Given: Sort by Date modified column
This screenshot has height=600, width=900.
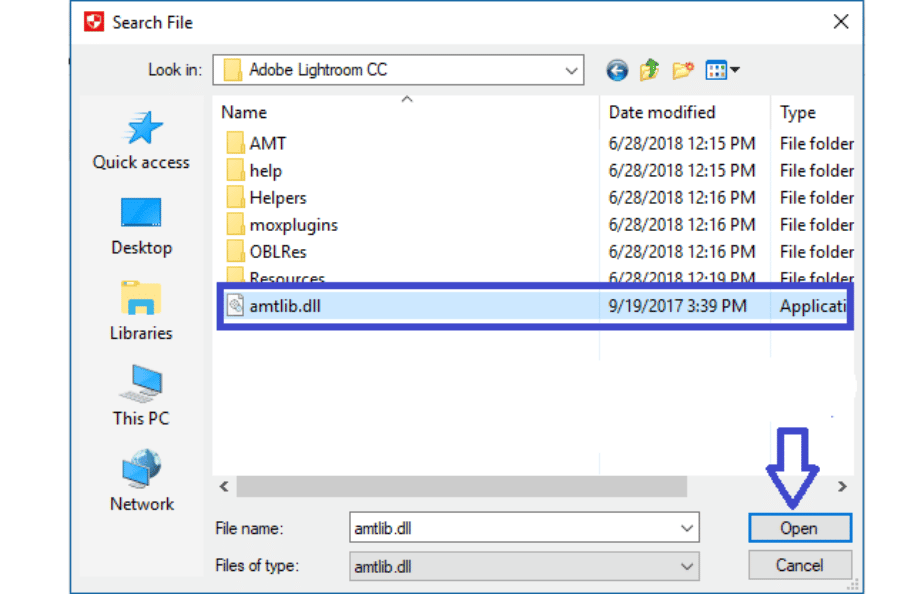Looking at the screenshot, I should pos(662,113).
